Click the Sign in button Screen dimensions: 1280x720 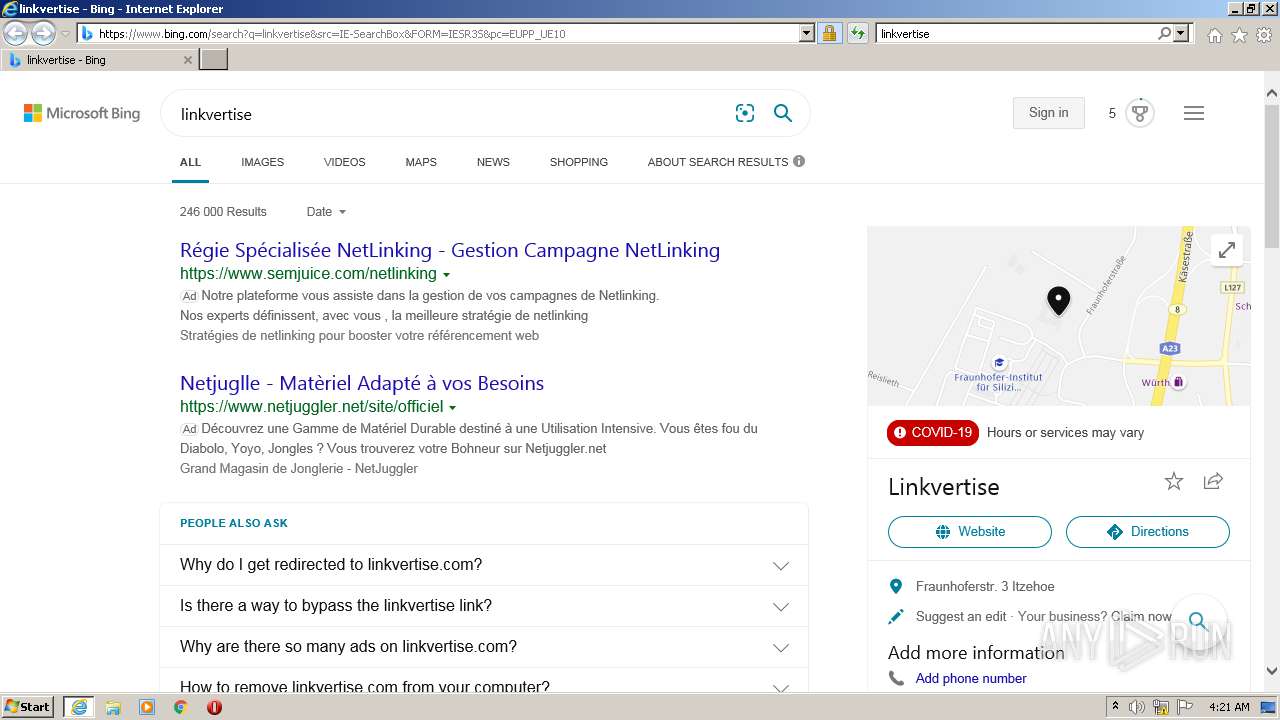coord(1048,113)
